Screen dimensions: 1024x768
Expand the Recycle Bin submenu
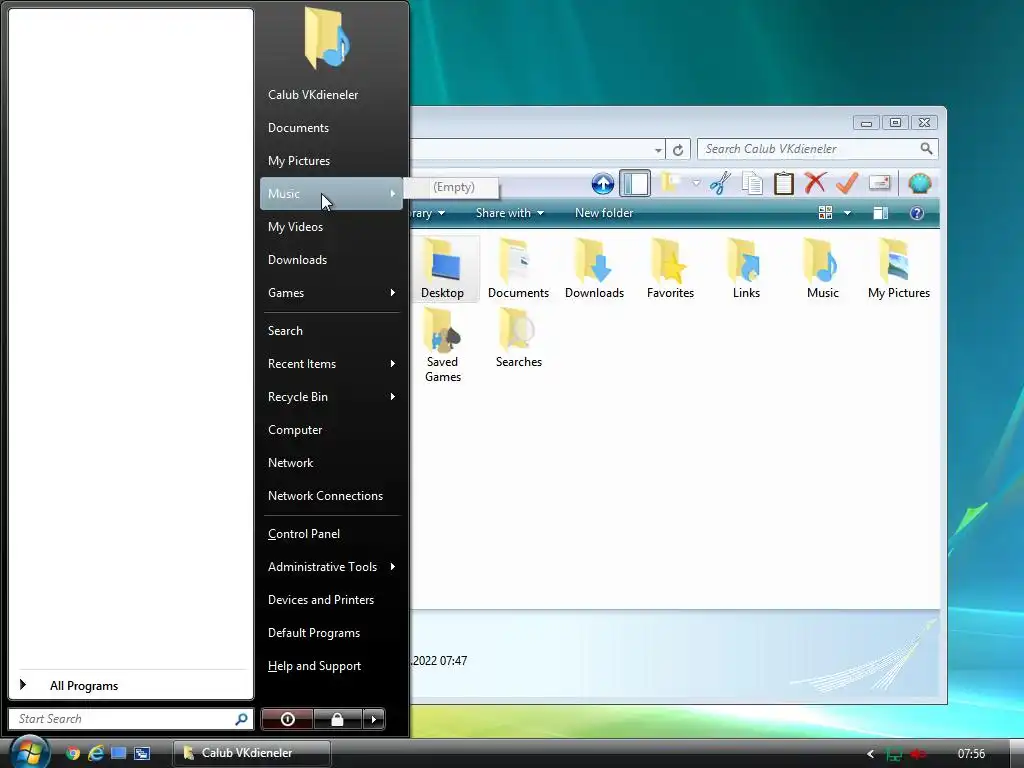[x=331, y=396]
